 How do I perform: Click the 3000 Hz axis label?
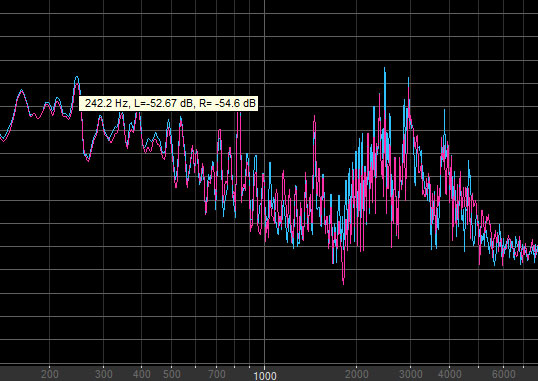pos(410,374)
